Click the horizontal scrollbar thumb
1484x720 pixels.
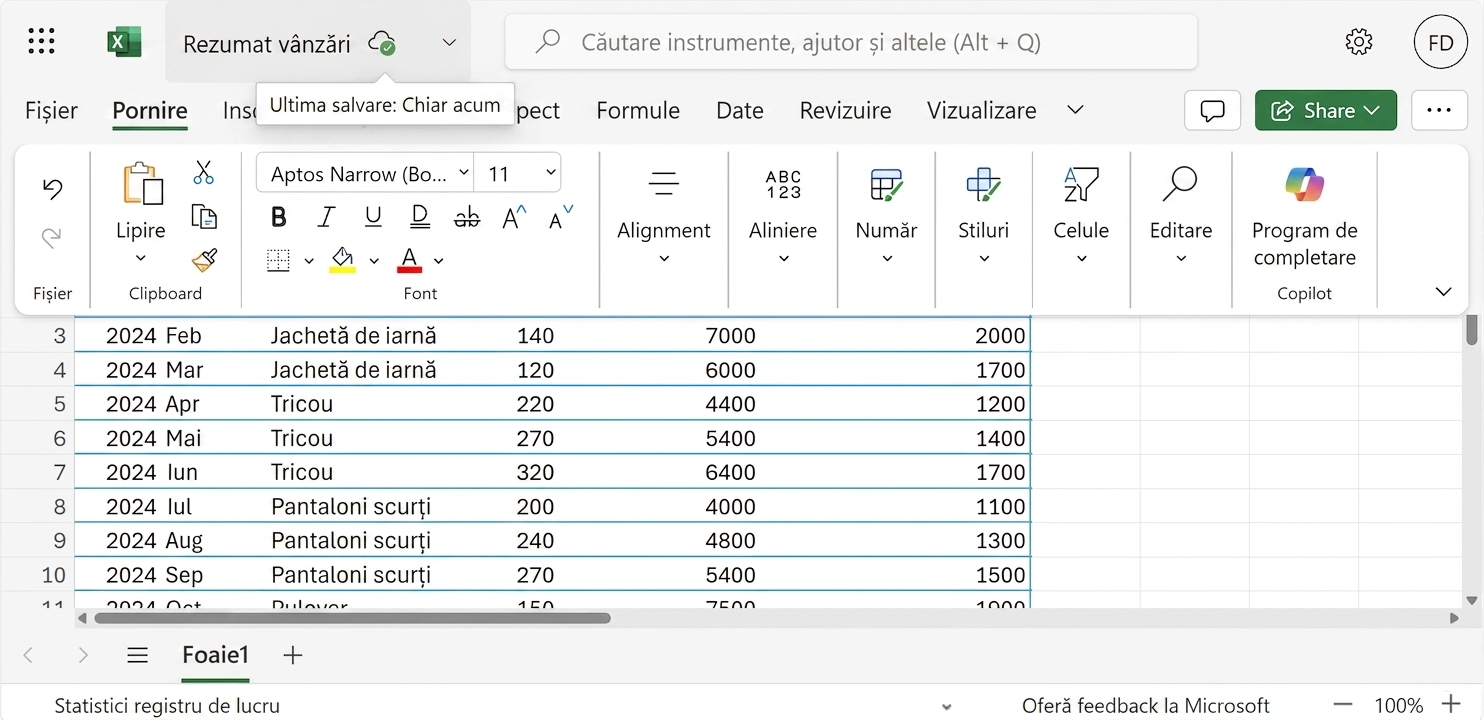(352, 618)
